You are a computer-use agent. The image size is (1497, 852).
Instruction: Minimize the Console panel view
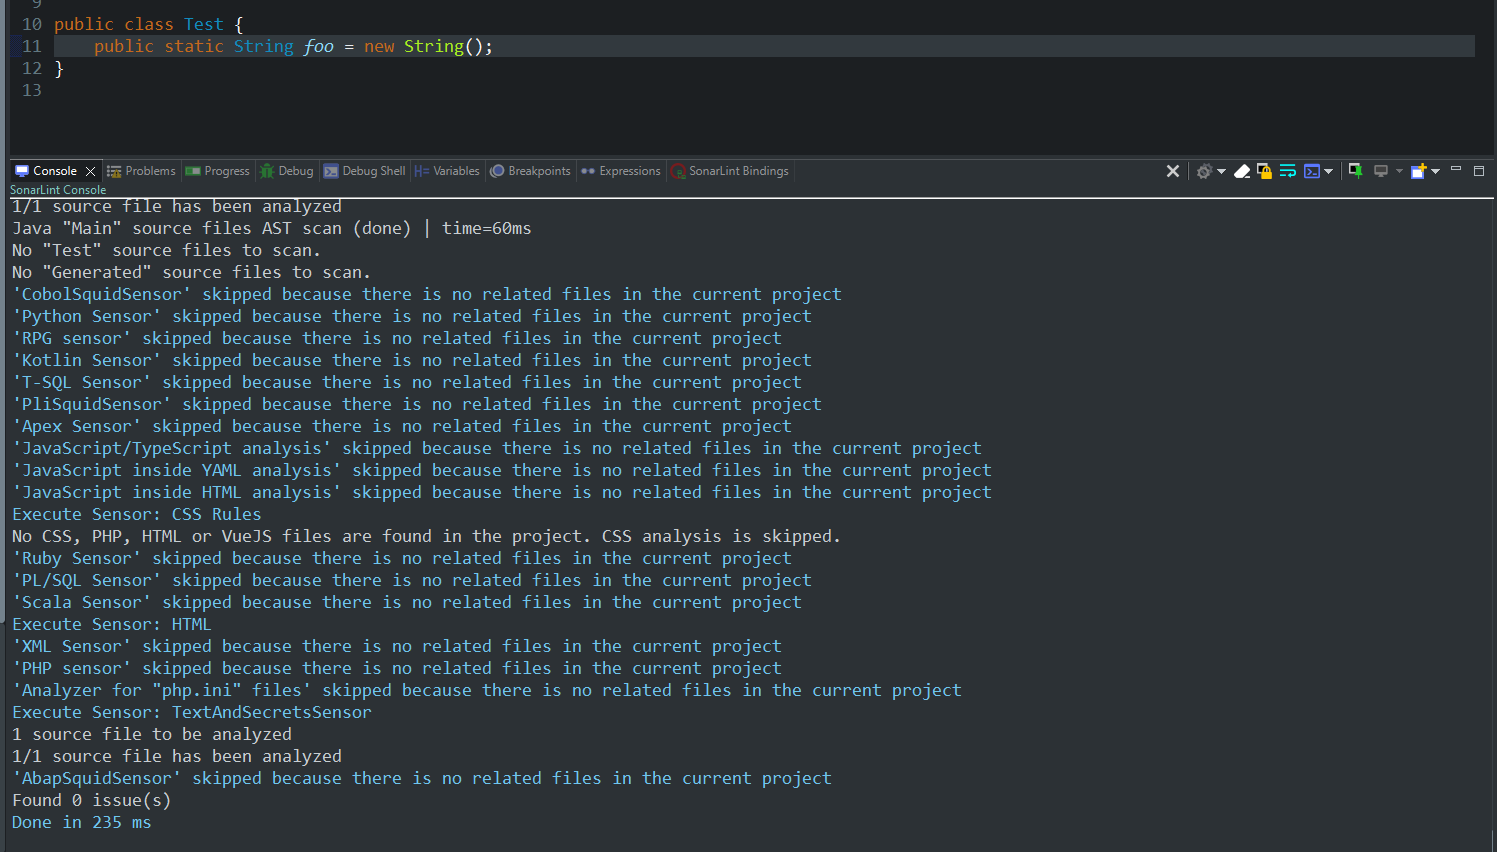point(1456,169)
